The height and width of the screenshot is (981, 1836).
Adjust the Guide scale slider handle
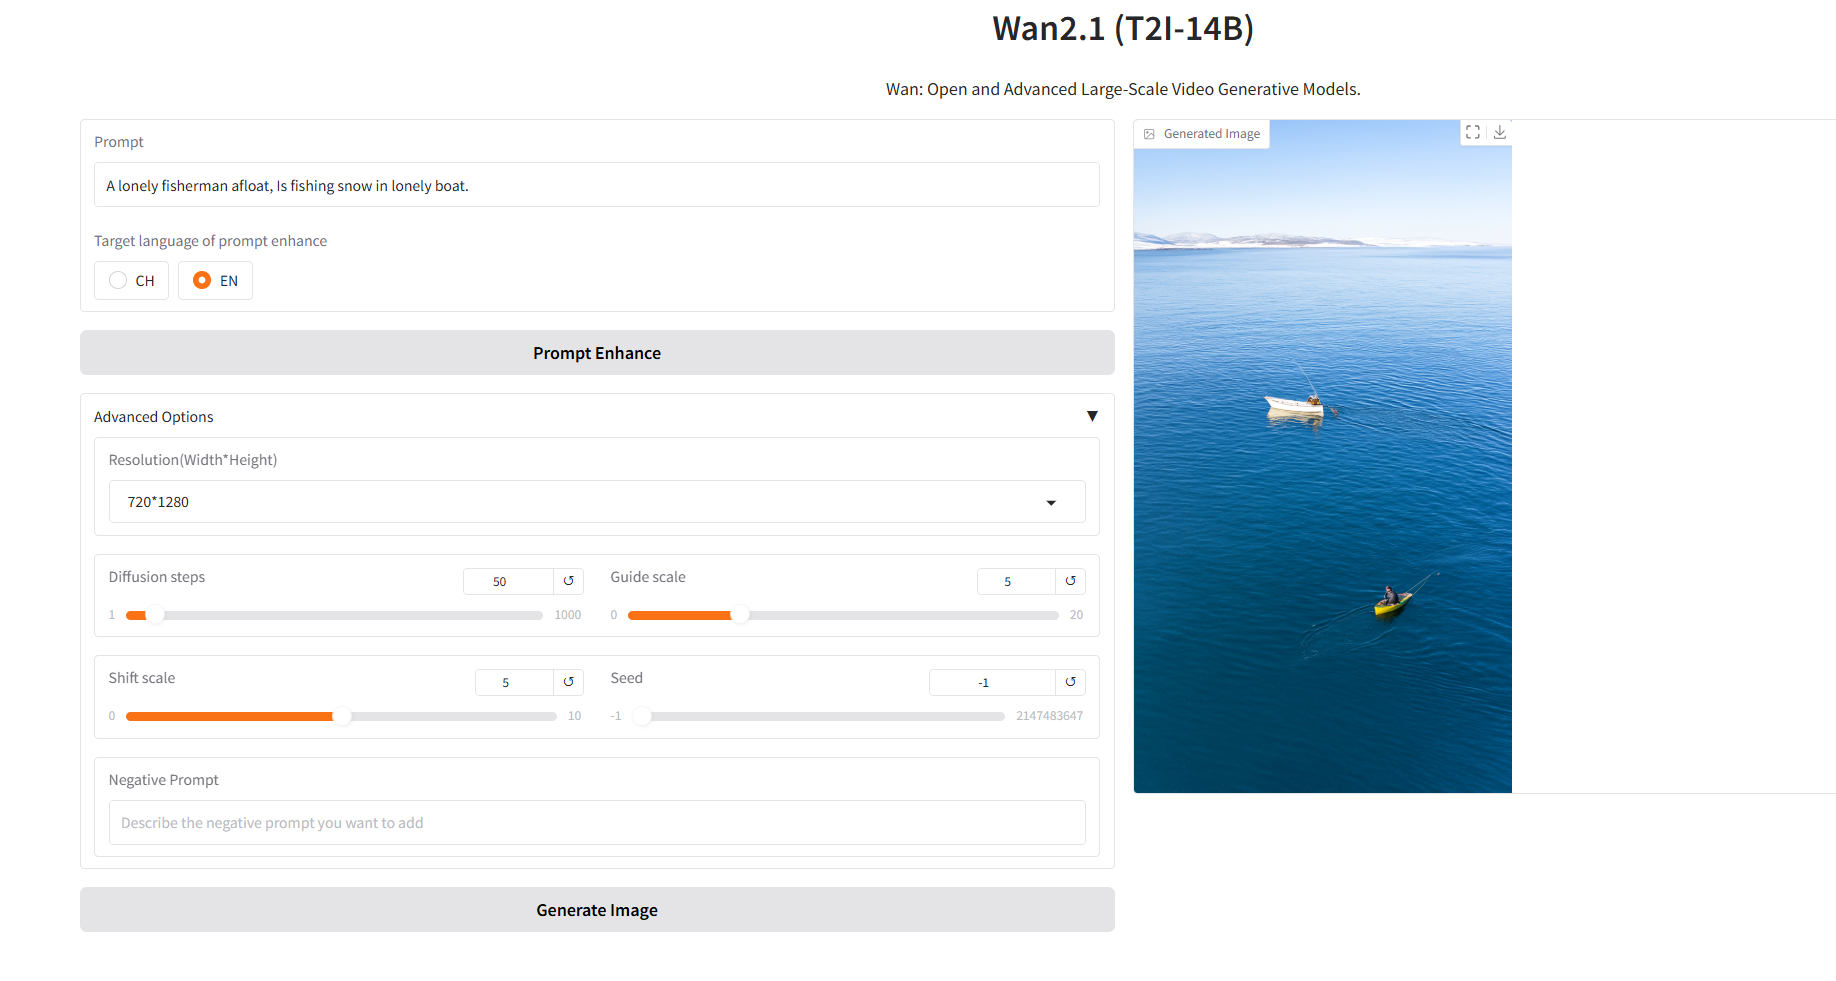(739, 615)
